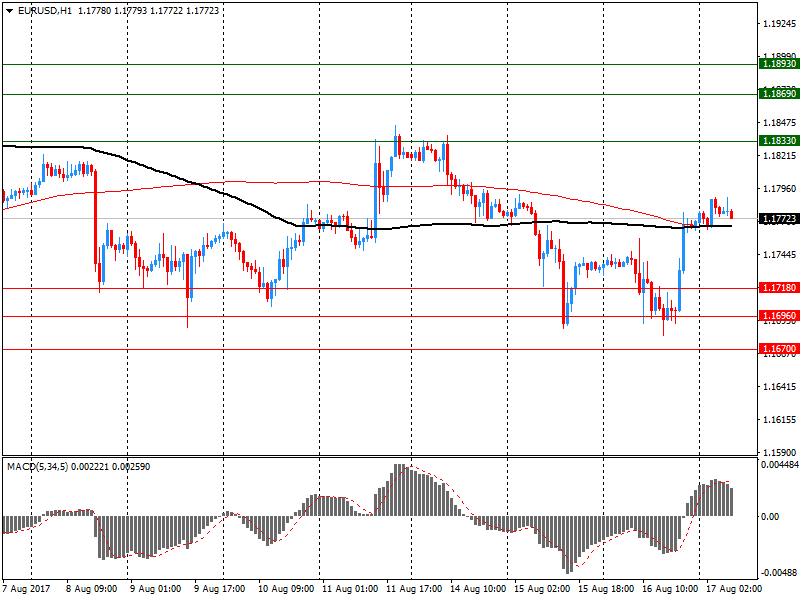Select the EURUSD,H1 chart title text

click(44, 11)
